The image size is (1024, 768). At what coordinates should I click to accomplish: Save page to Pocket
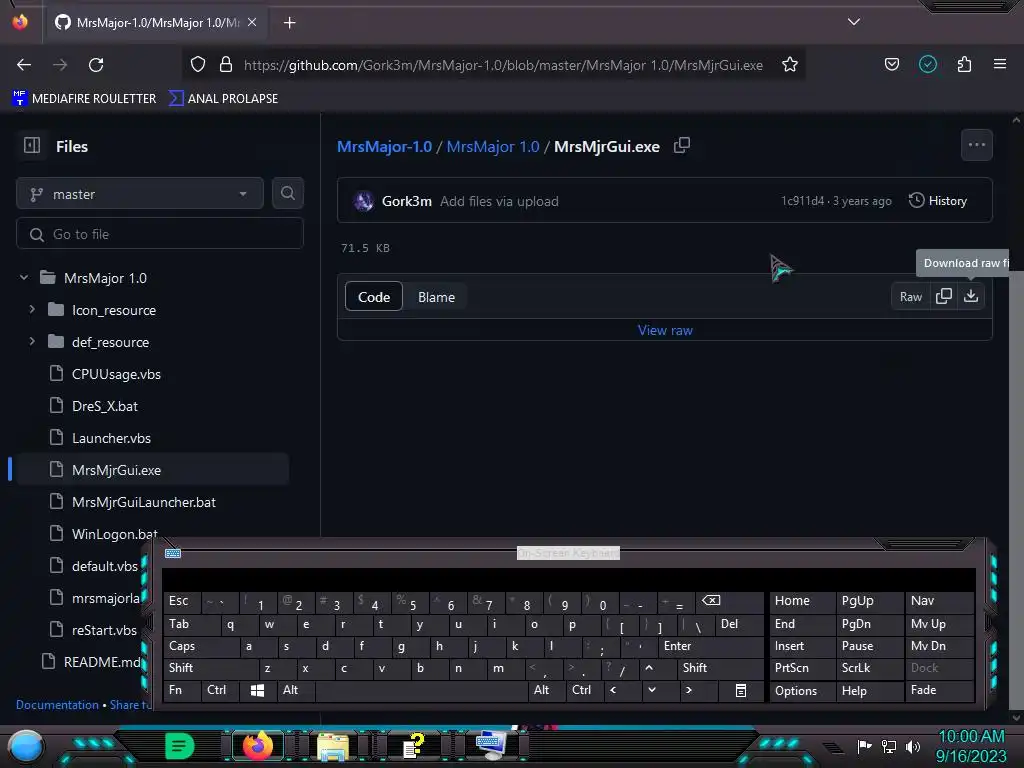891,64
